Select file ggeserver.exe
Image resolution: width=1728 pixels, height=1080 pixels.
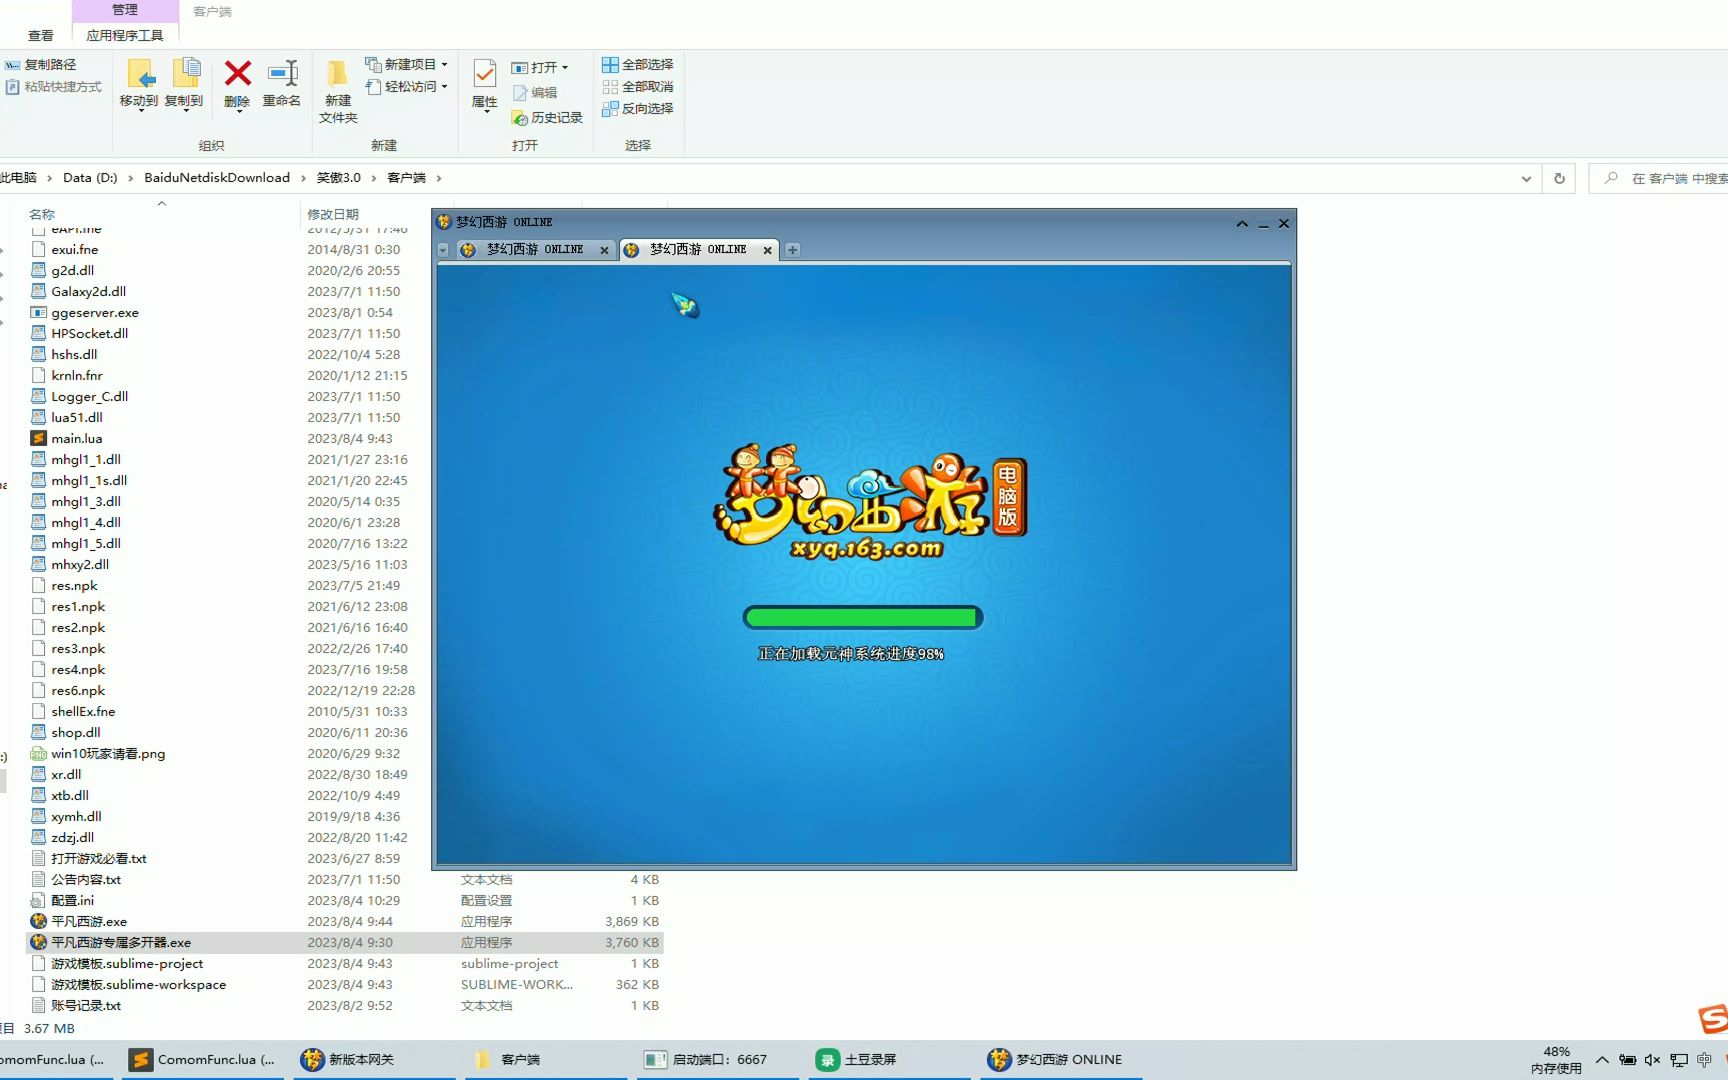pos(95,312)
